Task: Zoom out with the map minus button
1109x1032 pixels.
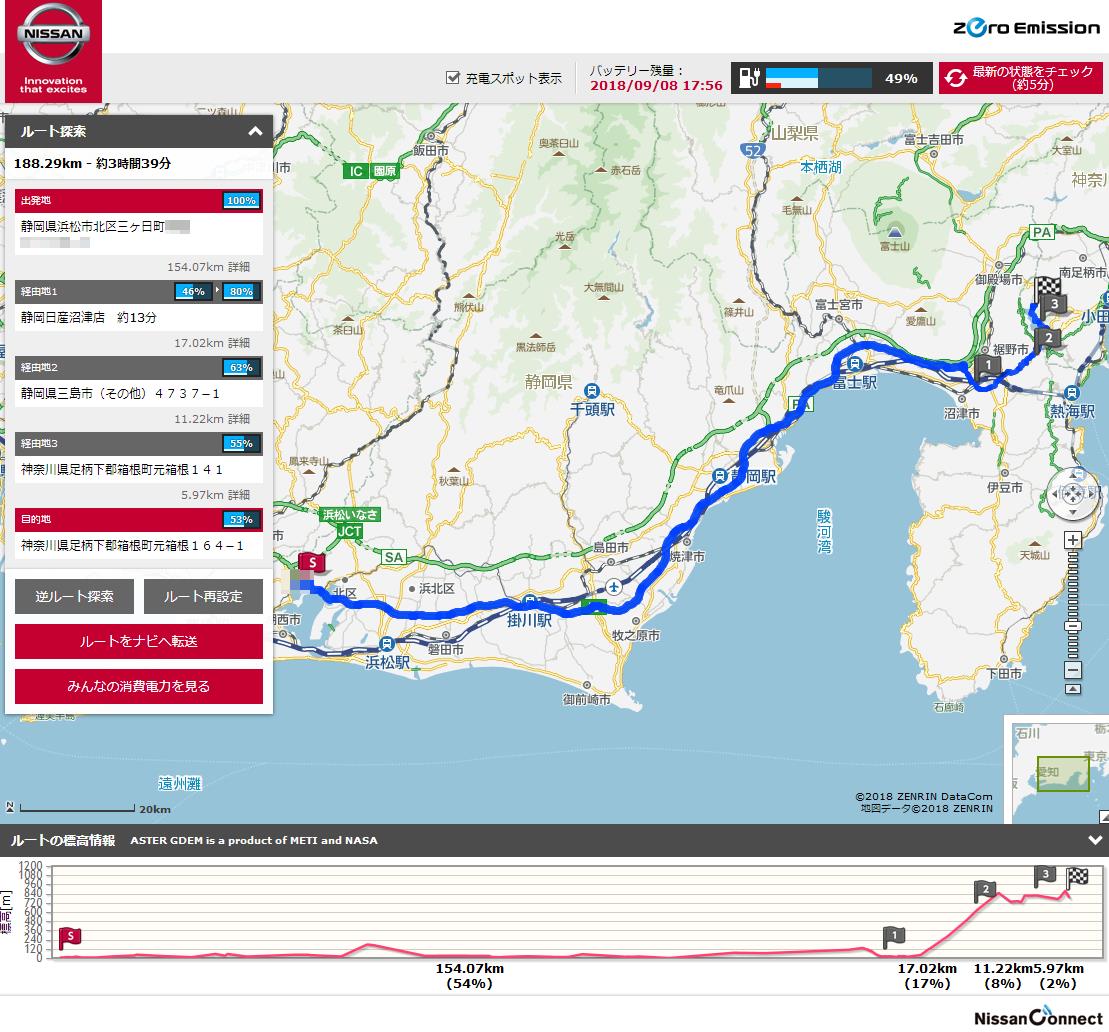Action: 1073,670
